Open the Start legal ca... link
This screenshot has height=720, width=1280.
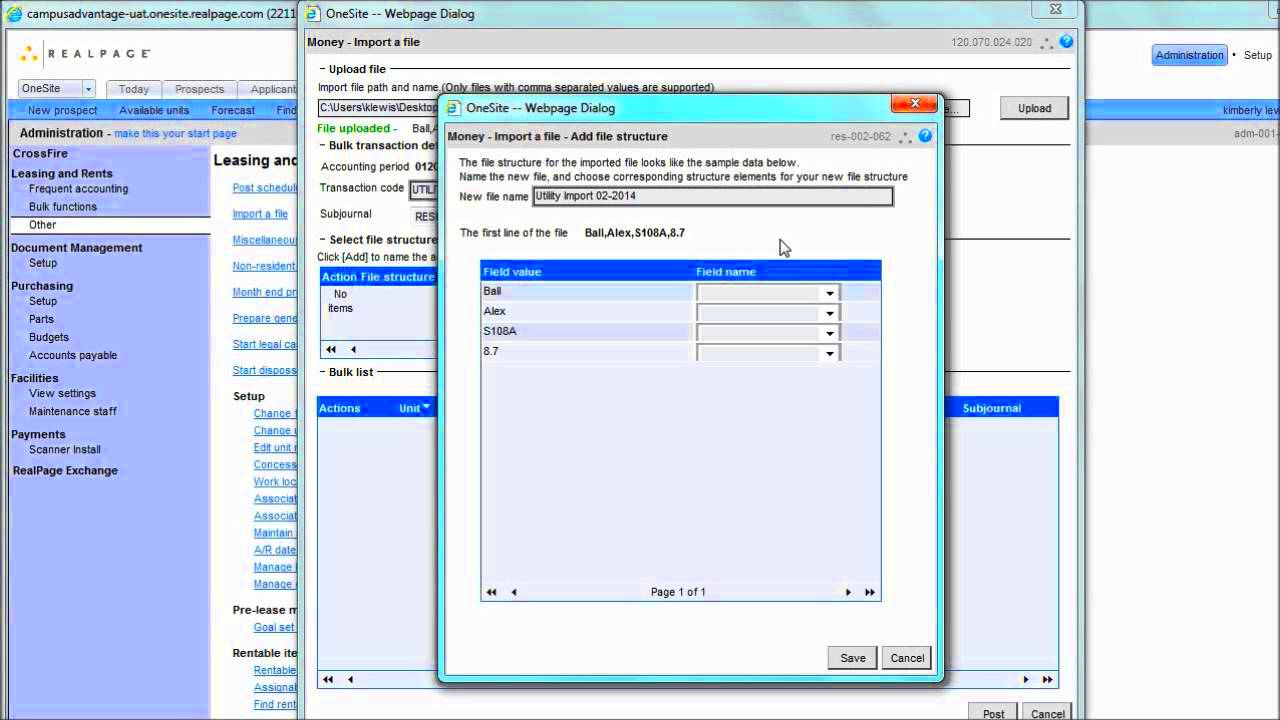[265, 344]
